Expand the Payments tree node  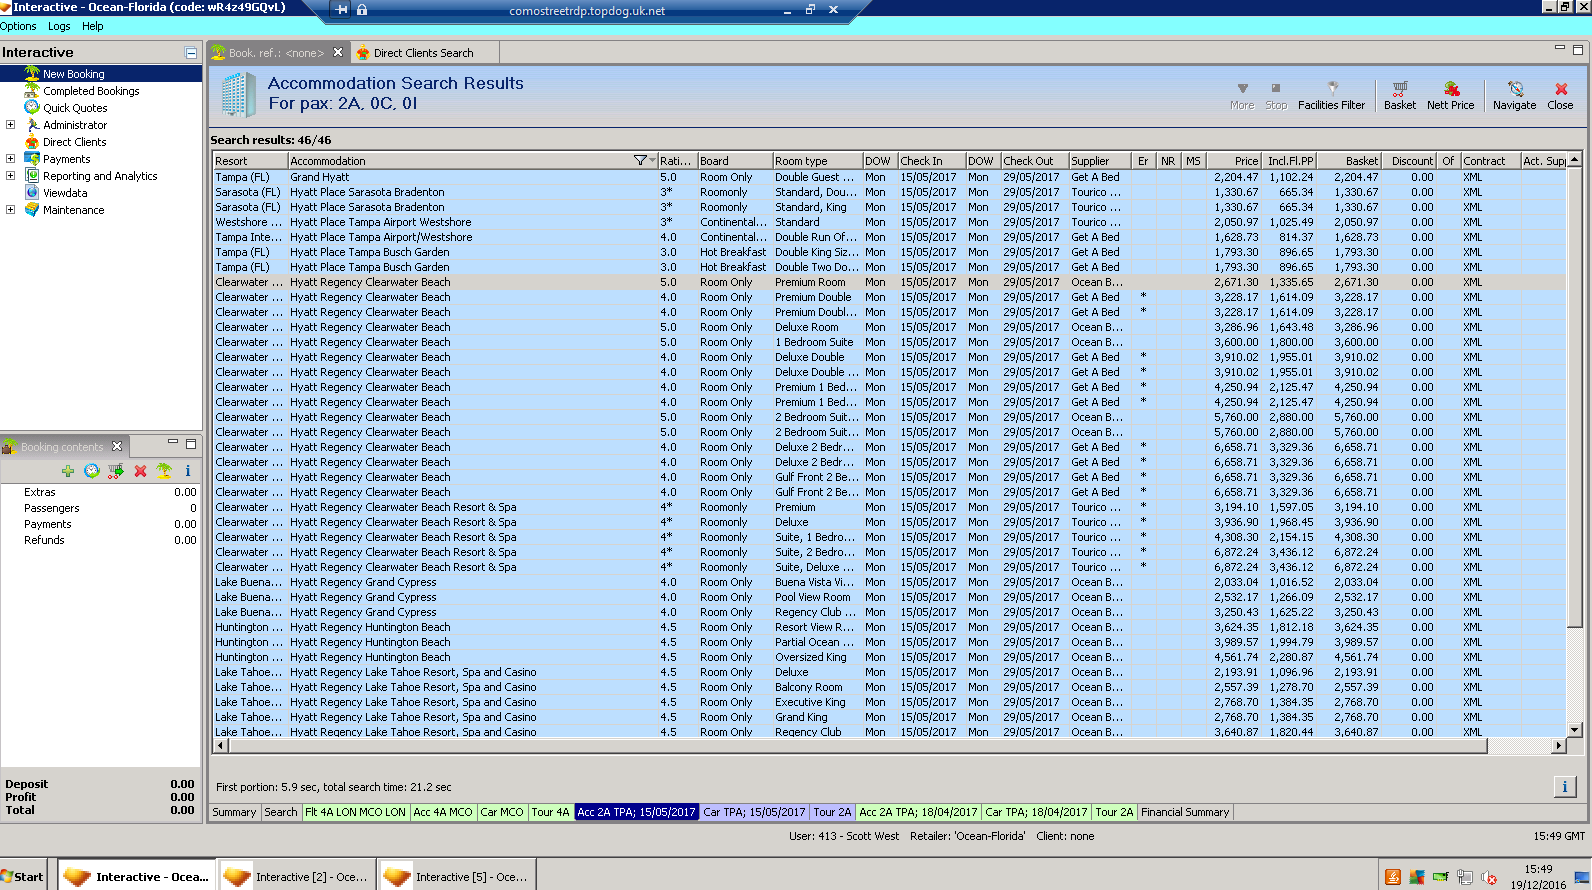(x=10, y=159)
